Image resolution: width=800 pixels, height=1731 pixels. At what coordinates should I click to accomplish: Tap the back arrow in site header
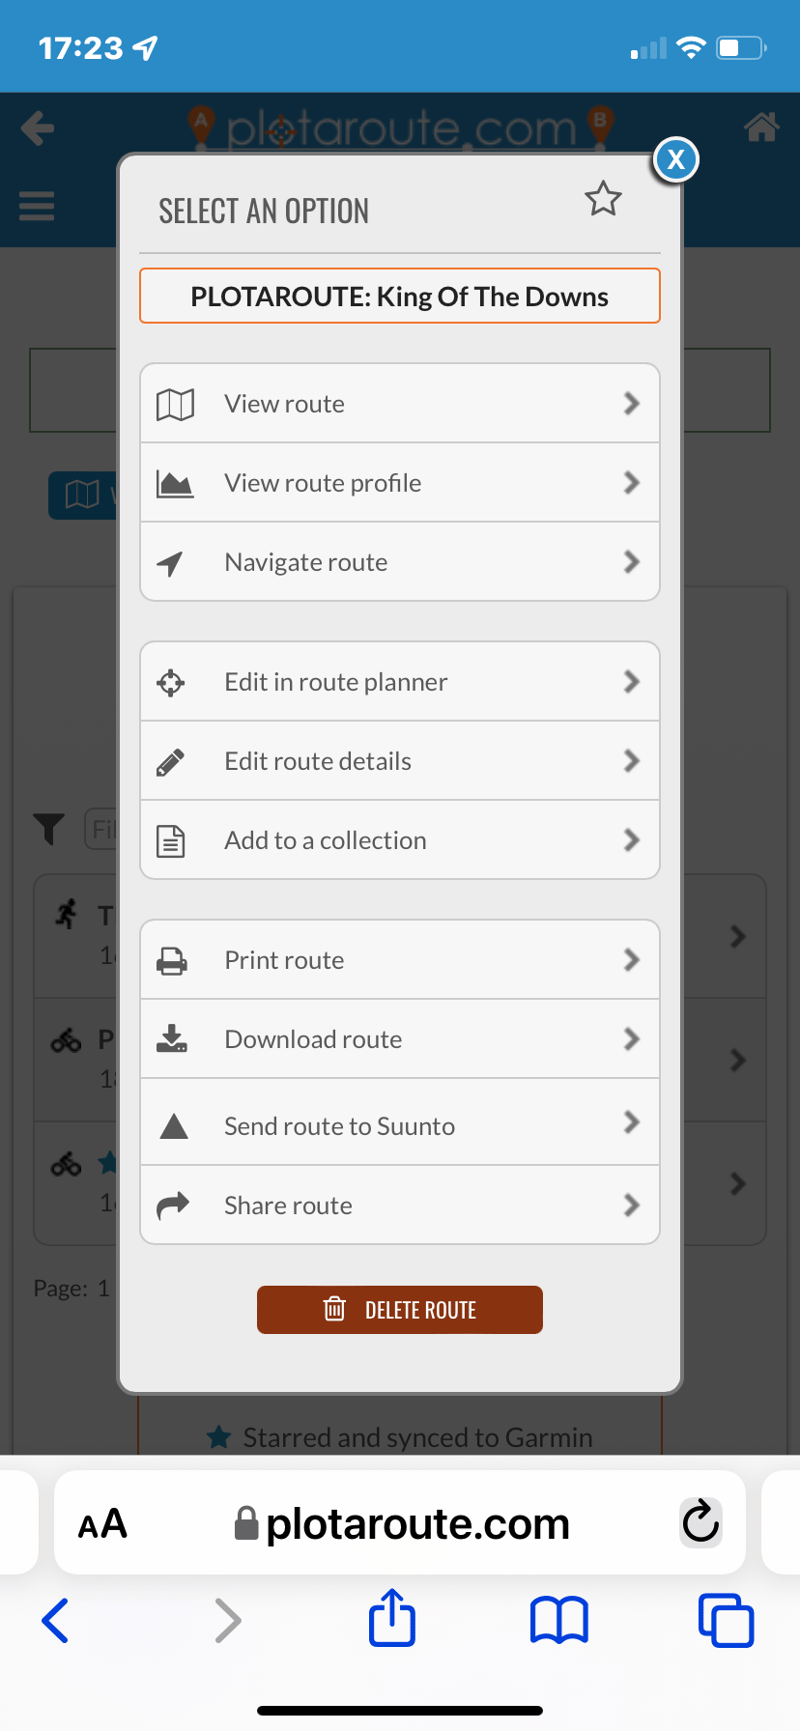(x=38, y=128)
